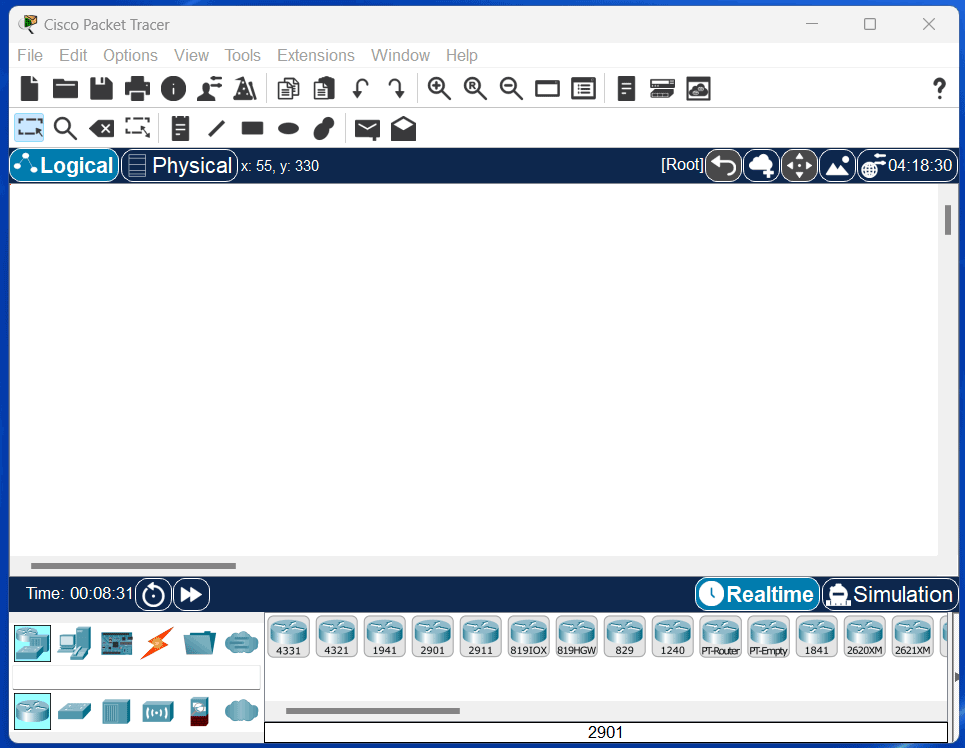Viewport: 965px width, 748px height.
Task: Activate the Select tool
Action: (30, 128)
